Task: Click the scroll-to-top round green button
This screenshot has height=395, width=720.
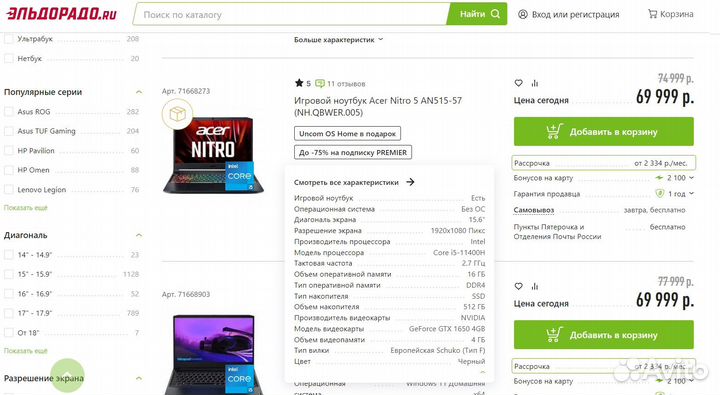Action: [67, 376]
